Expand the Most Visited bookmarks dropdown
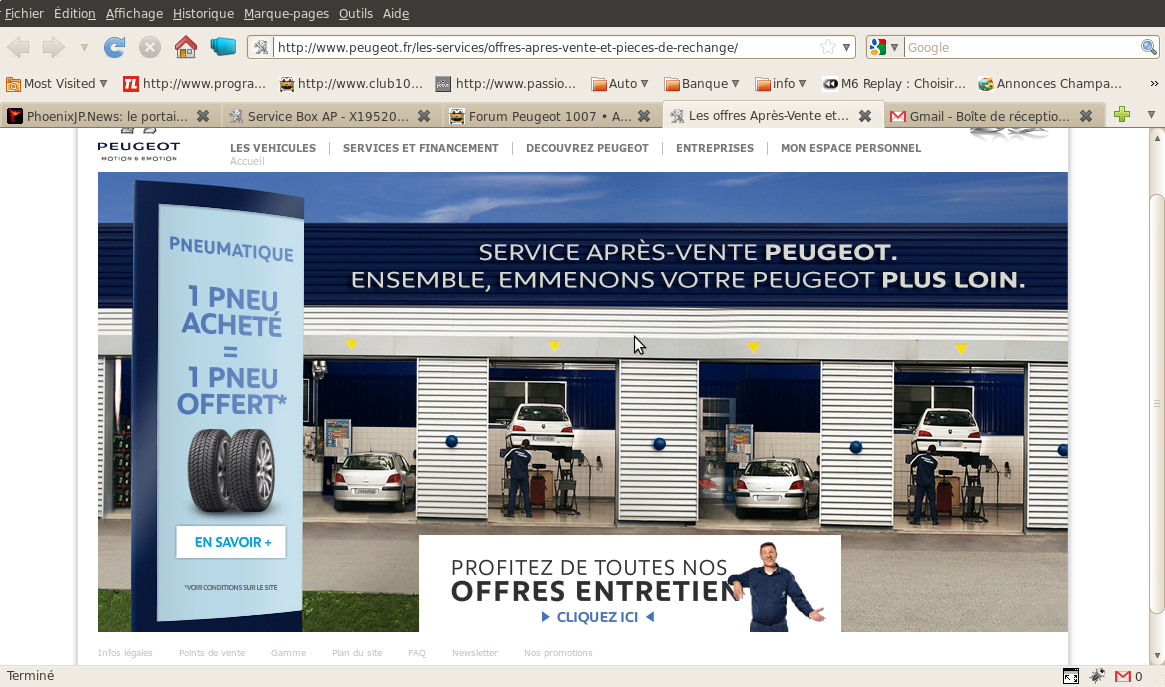The image size is (1165, 687). 56,84
